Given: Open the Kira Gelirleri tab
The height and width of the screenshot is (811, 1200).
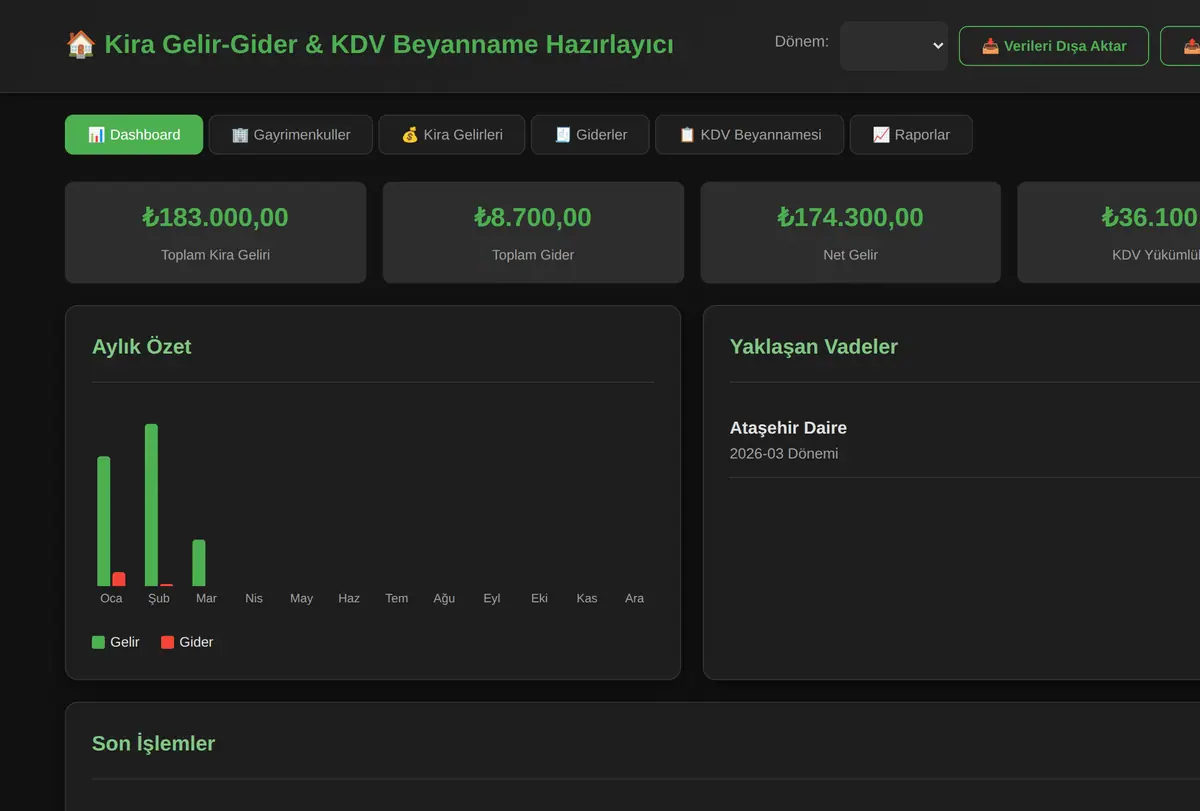Looking at the screenshot, I should pyautogui.click(x=452, y=135).
